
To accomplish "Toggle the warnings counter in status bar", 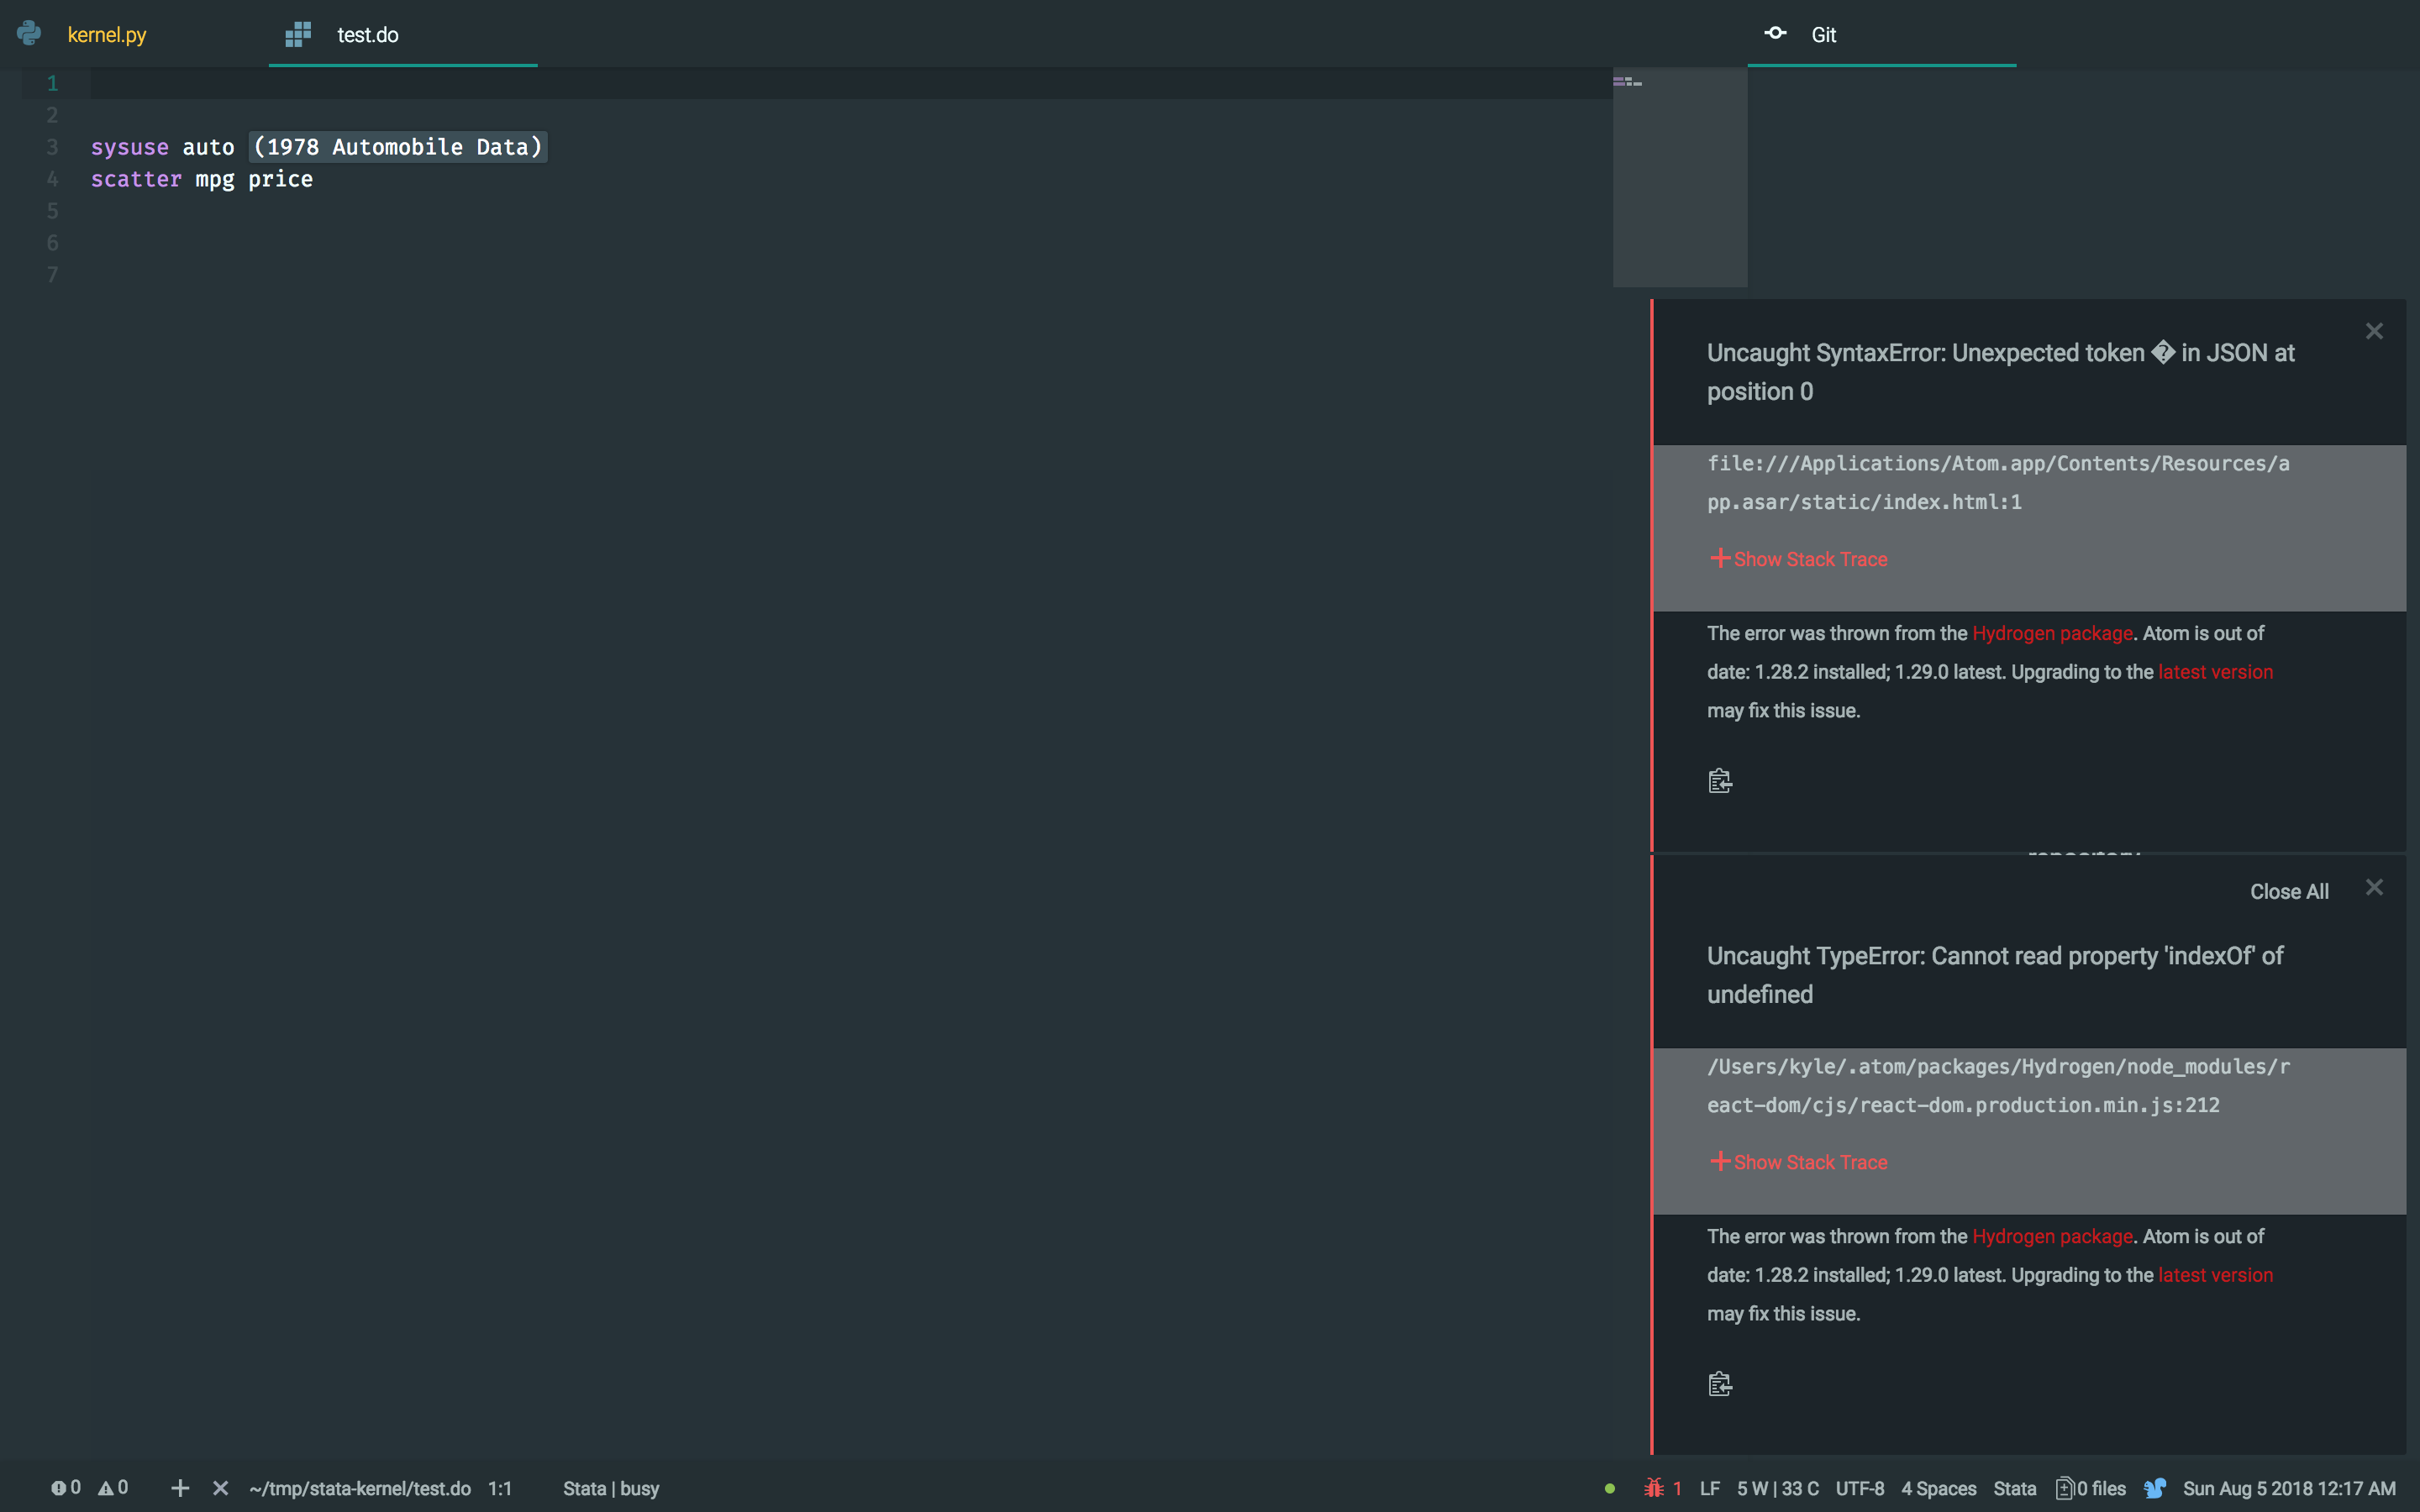I will (x=113, y=1487).
